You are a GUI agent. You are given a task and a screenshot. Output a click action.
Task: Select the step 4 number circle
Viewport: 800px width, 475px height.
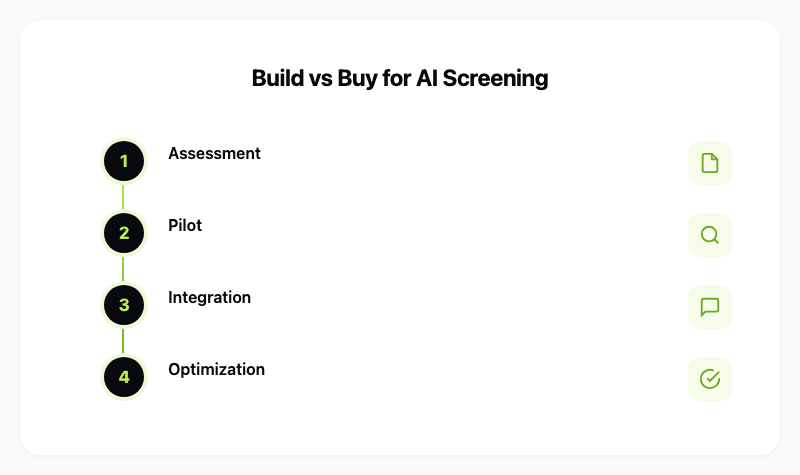tap(124, 377)
